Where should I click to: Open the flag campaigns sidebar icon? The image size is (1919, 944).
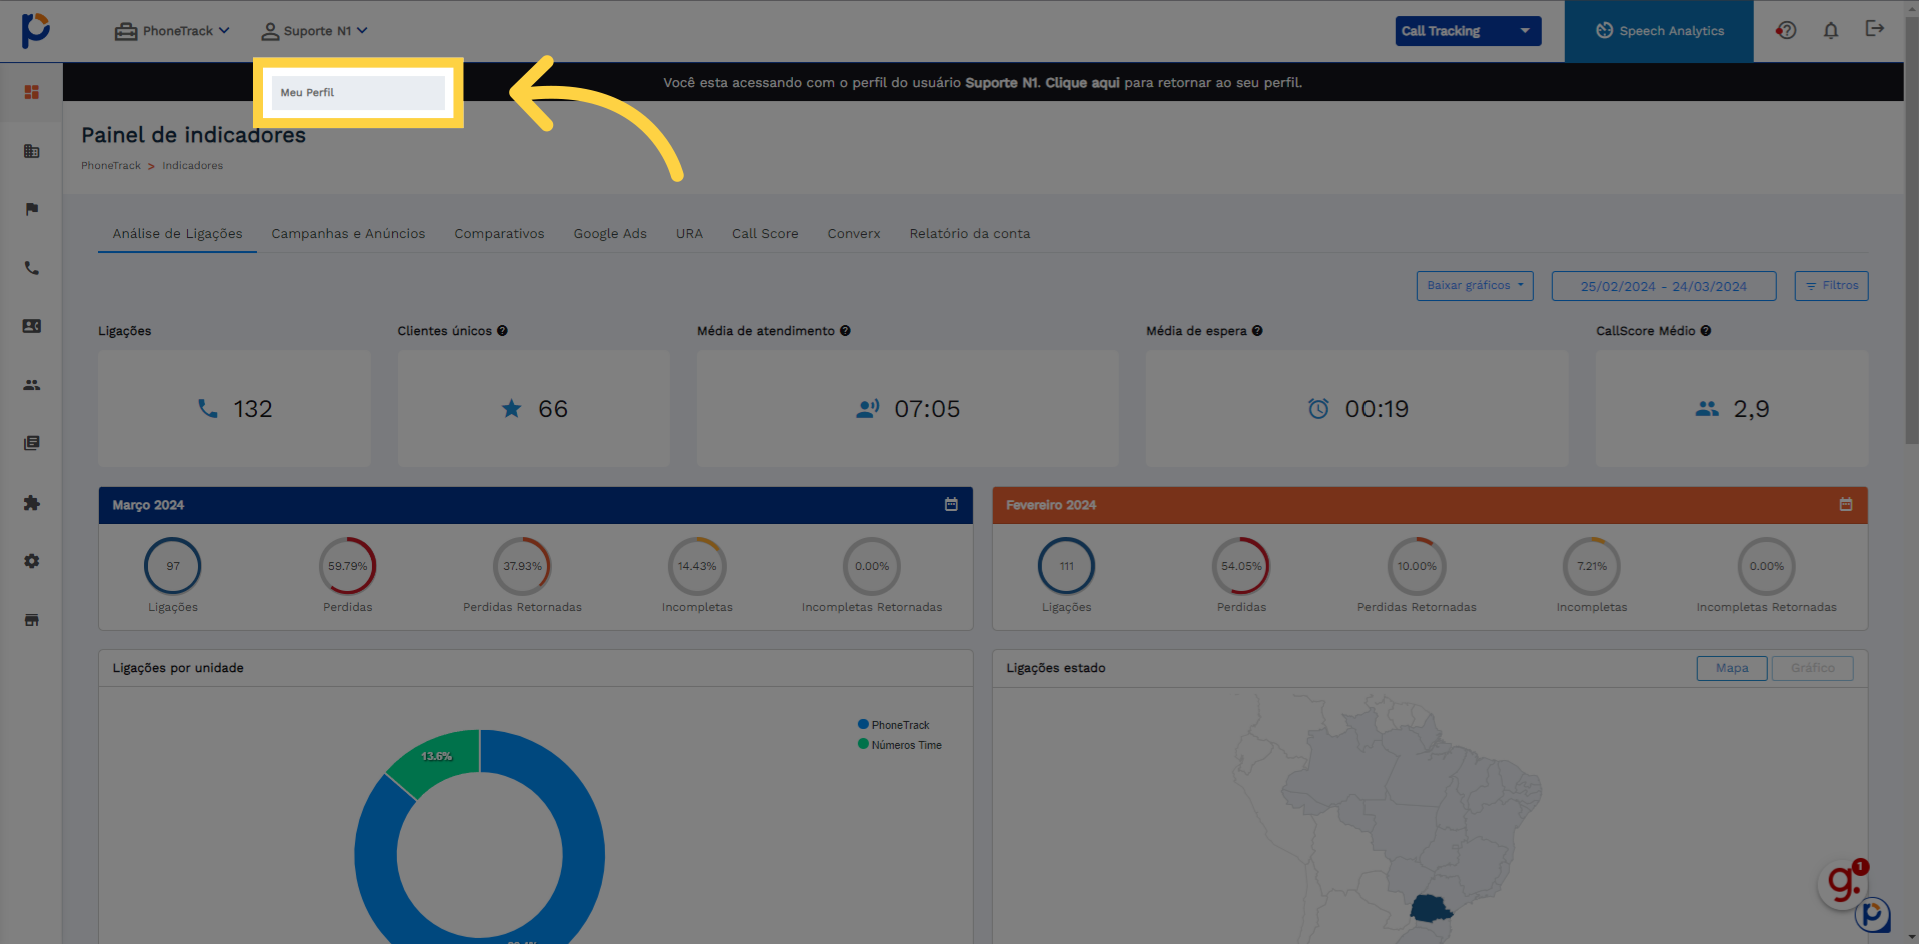(32, 209)
